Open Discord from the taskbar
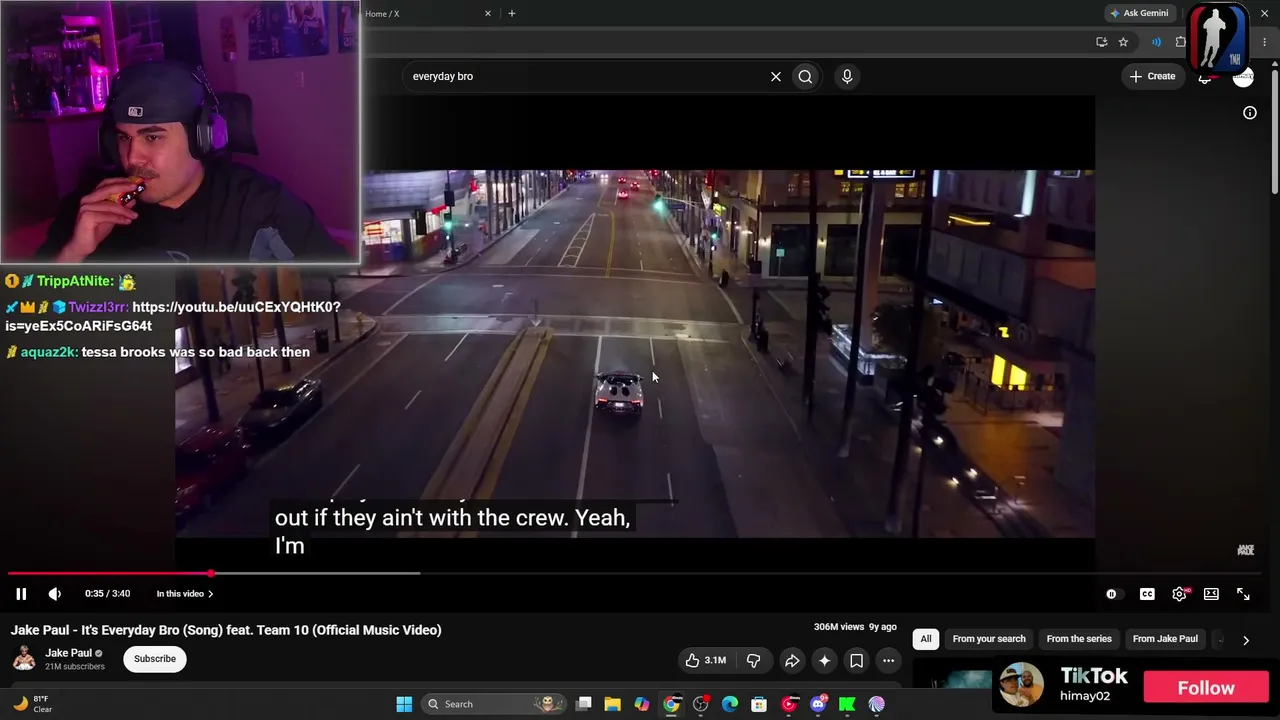The width and height of the screenshot is (1280, 720). 818,704
